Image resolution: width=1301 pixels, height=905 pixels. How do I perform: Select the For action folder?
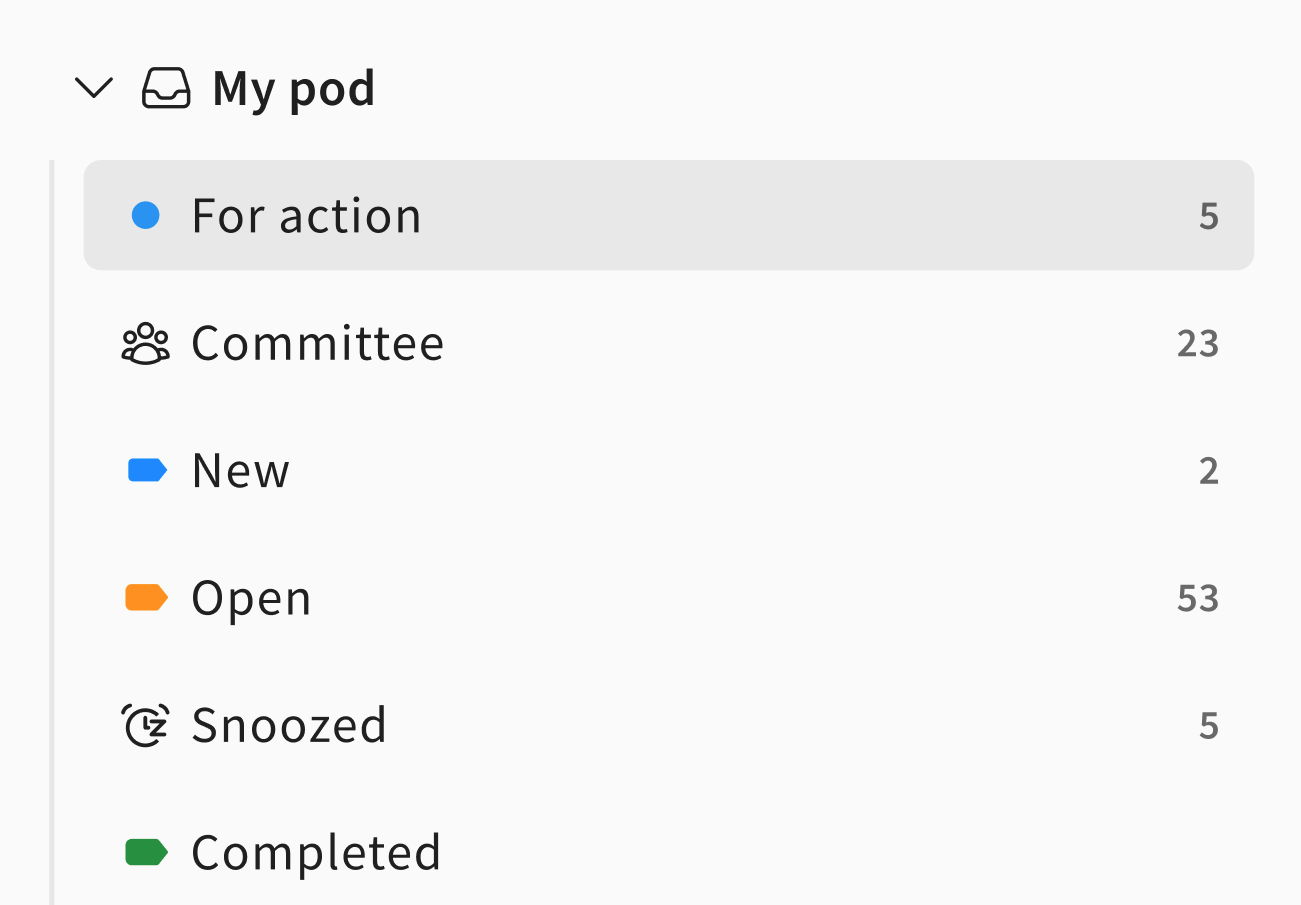[x=306, y=216]
